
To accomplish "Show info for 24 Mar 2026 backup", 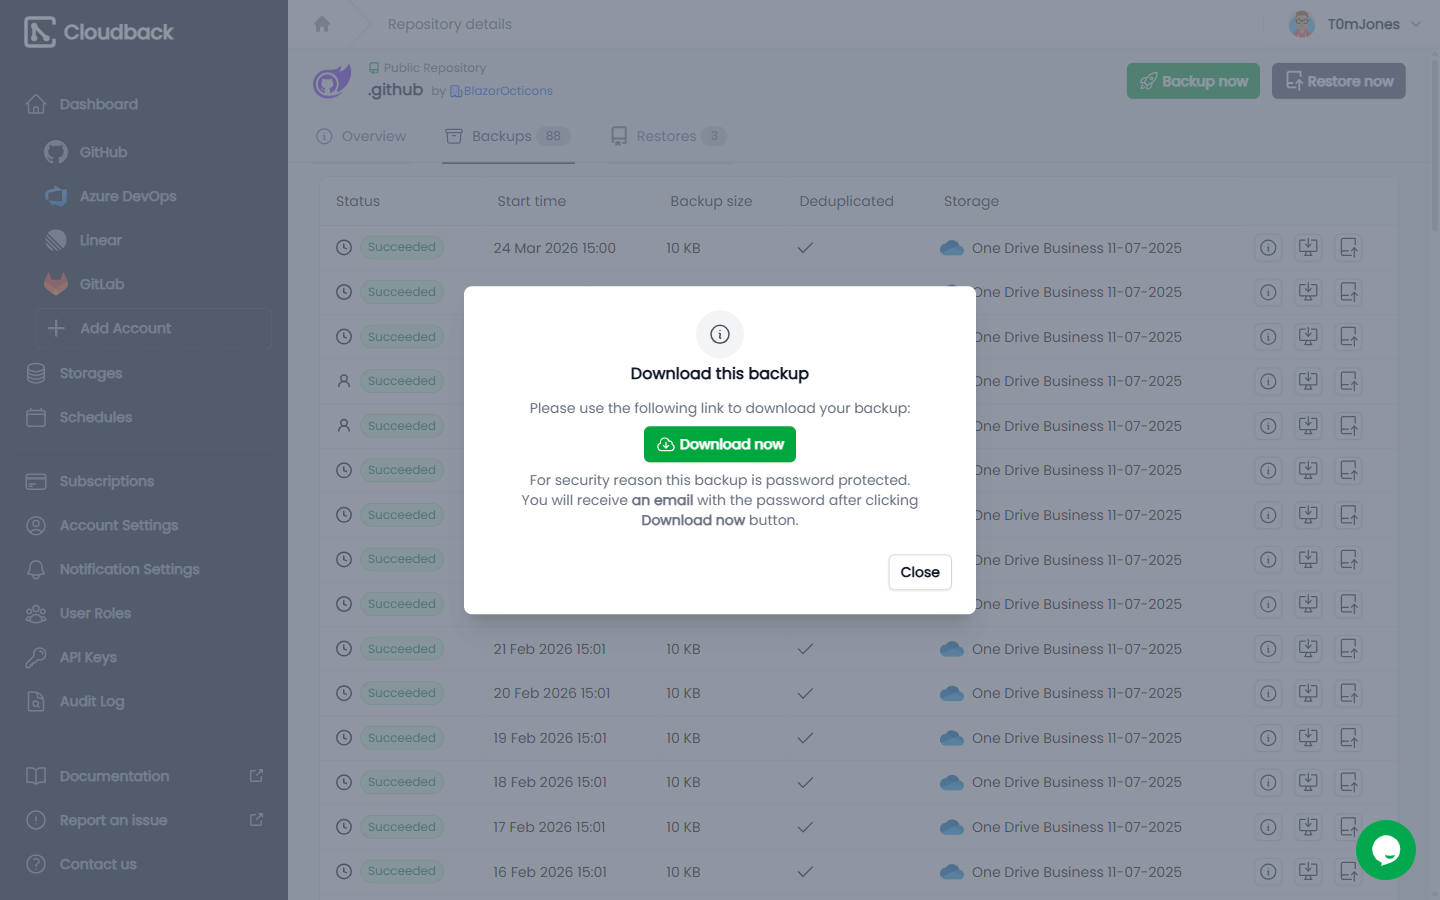I will click(1268, 248).
